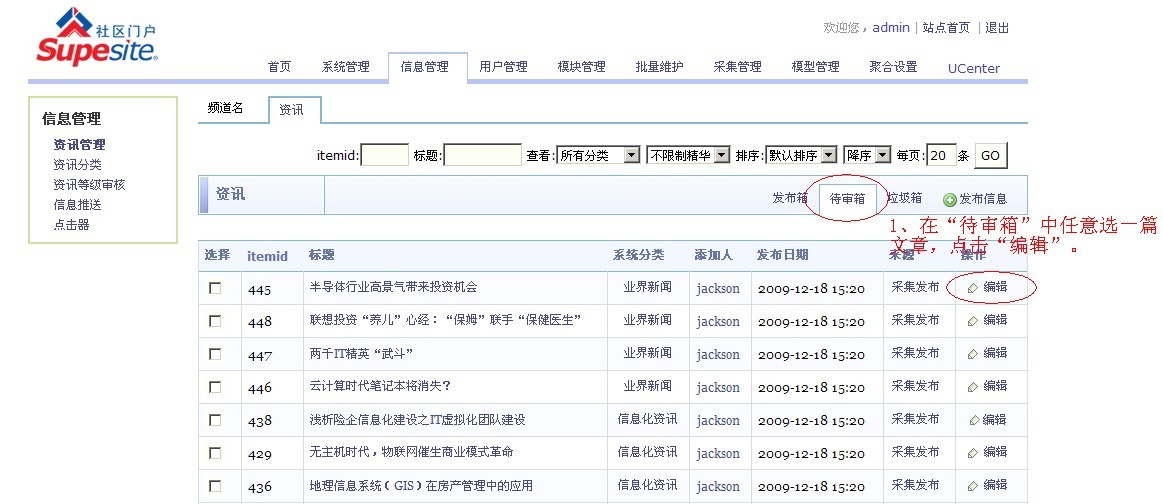Select checkbox for item 447 row

[x=215, y=354]
